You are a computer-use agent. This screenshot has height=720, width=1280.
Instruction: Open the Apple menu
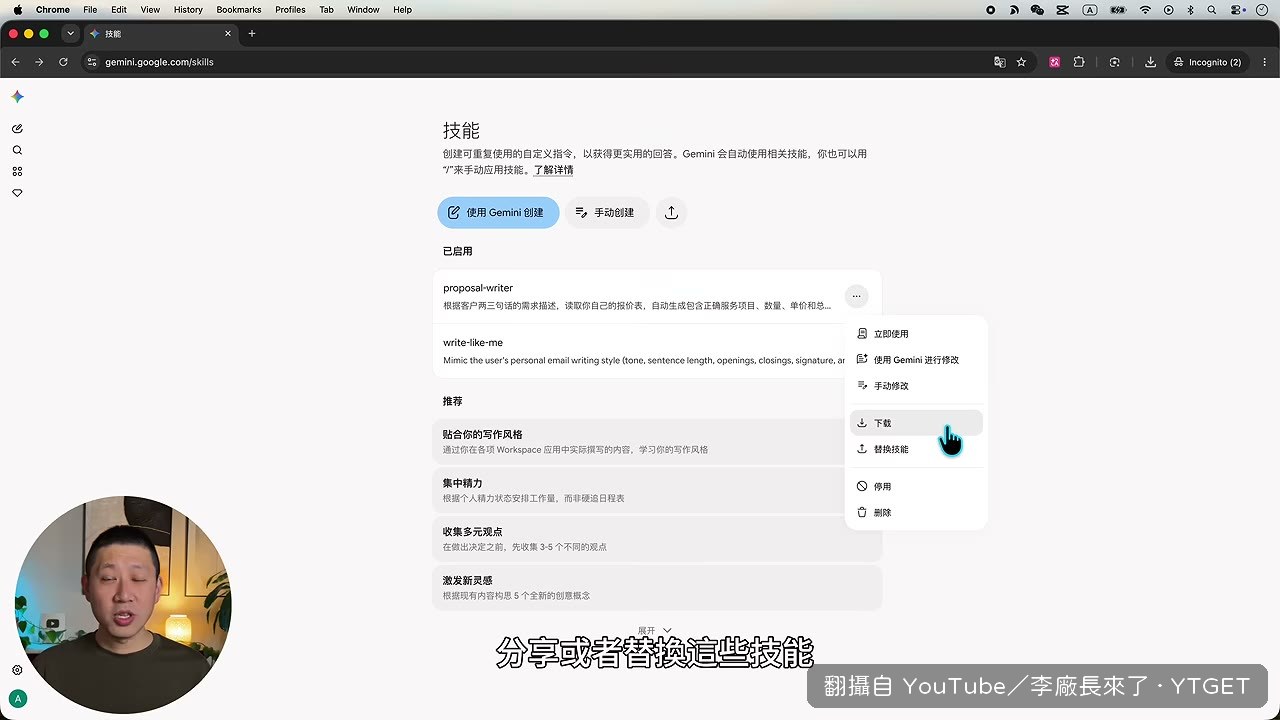tap(17, 10)
